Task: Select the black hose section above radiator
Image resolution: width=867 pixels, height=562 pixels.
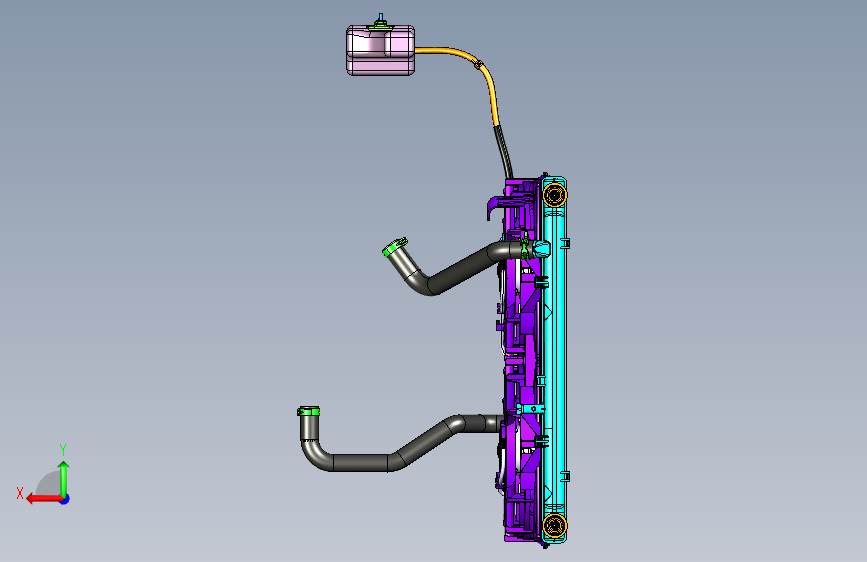Action: pyautogui.click(x=504, y=152)
